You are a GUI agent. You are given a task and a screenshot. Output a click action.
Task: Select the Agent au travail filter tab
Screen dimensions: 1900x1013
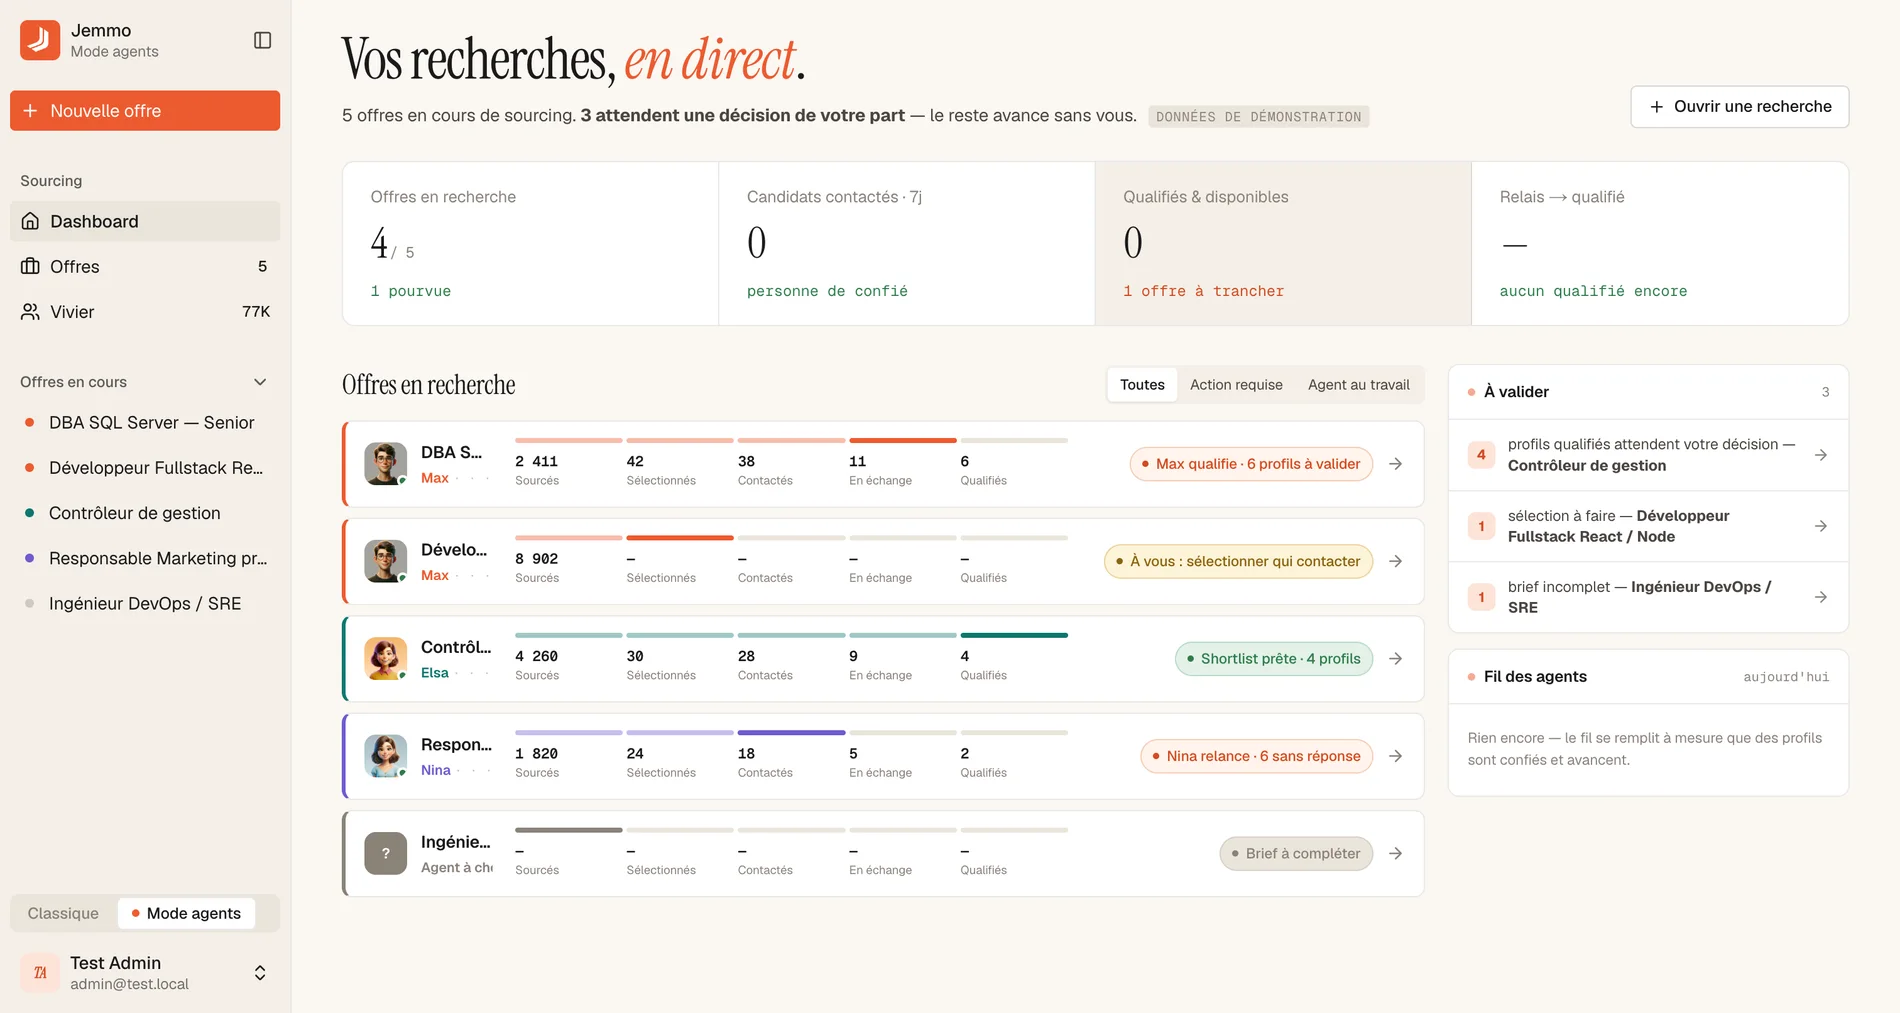tap(1358, 385)
